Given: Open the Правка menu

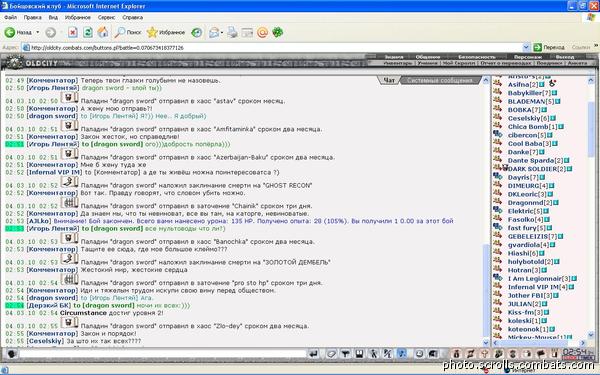Looking at the screenshot, I should (x=32, y=17).
